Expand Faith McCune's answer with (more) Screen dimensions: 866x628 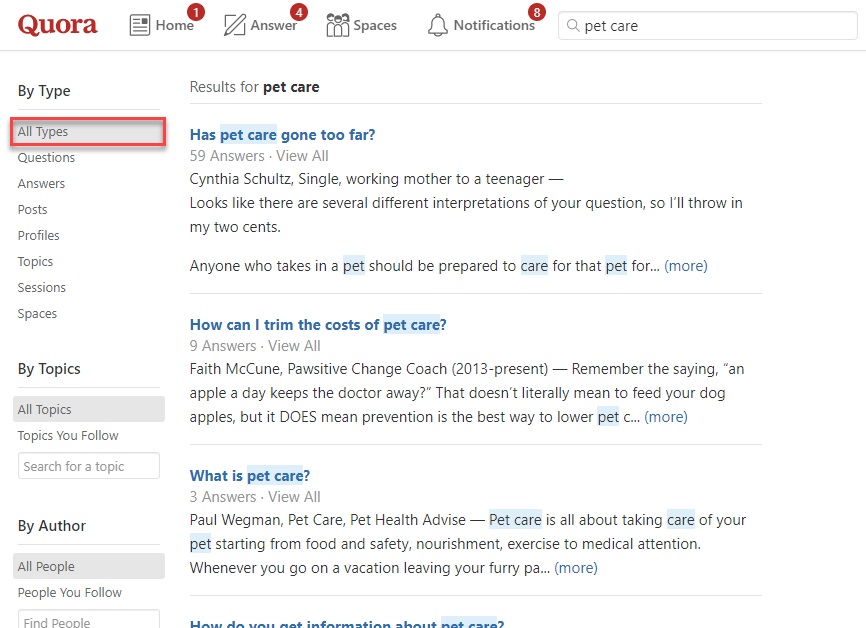click(x=666, y=416)
